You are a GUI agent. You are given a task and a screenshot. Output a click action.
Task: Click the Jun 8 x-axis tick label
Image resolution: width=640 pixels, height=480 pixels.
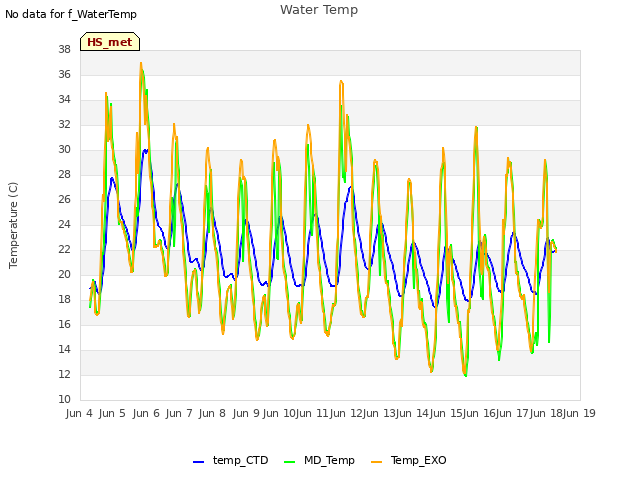point(212,413)
